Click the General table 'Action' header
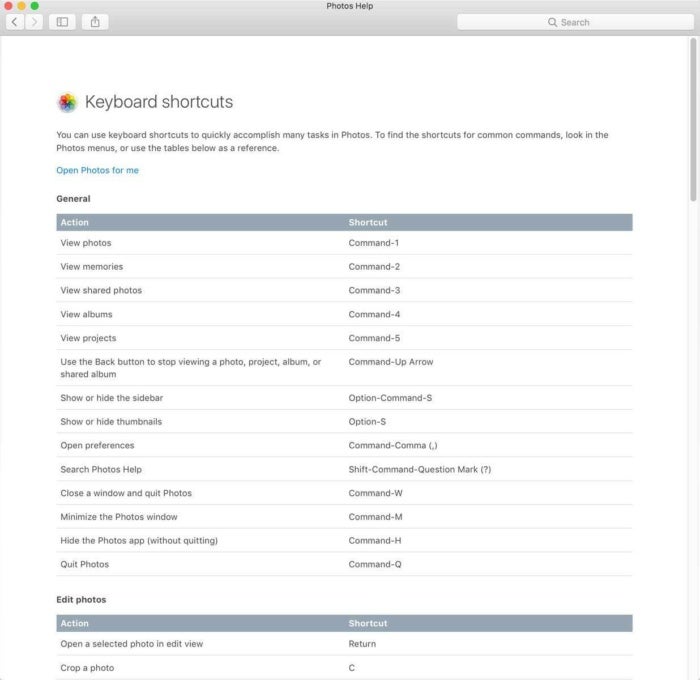700x680 pixels. pos(75,222)
